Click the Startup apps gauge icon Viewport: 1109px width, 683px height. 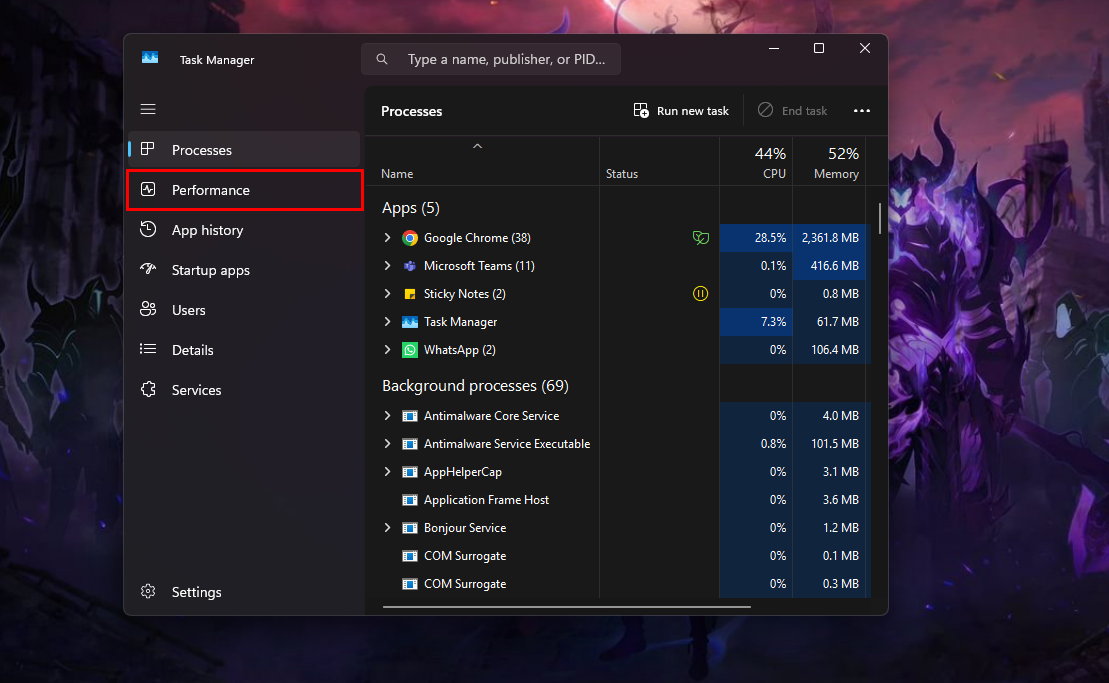pyautogui.click(x=148, y=269)
